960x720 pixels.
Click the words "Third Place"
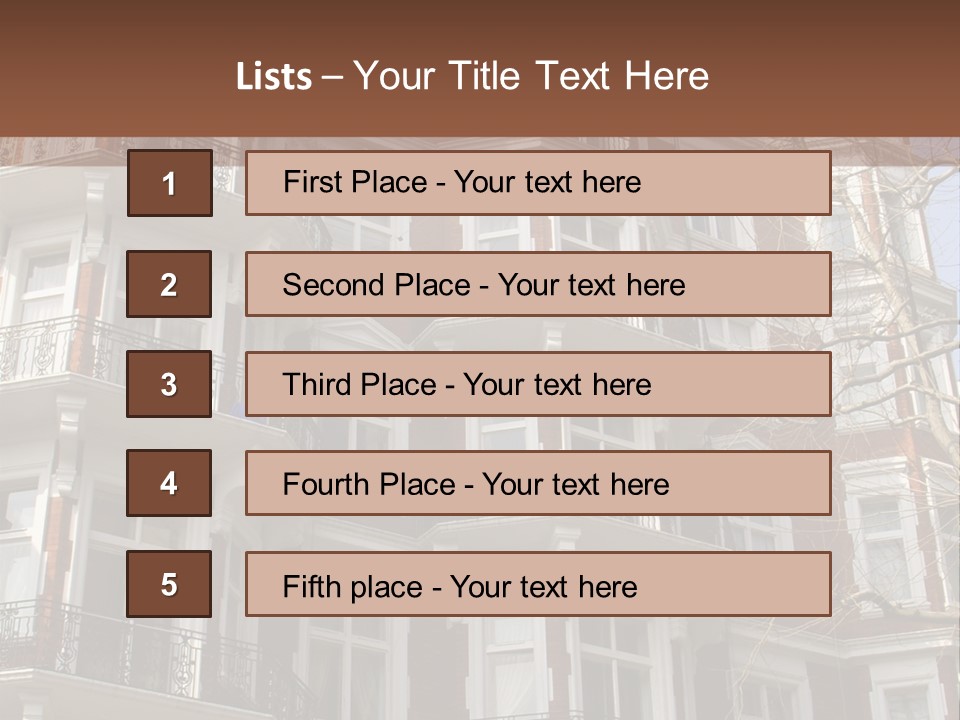(359, 384)
